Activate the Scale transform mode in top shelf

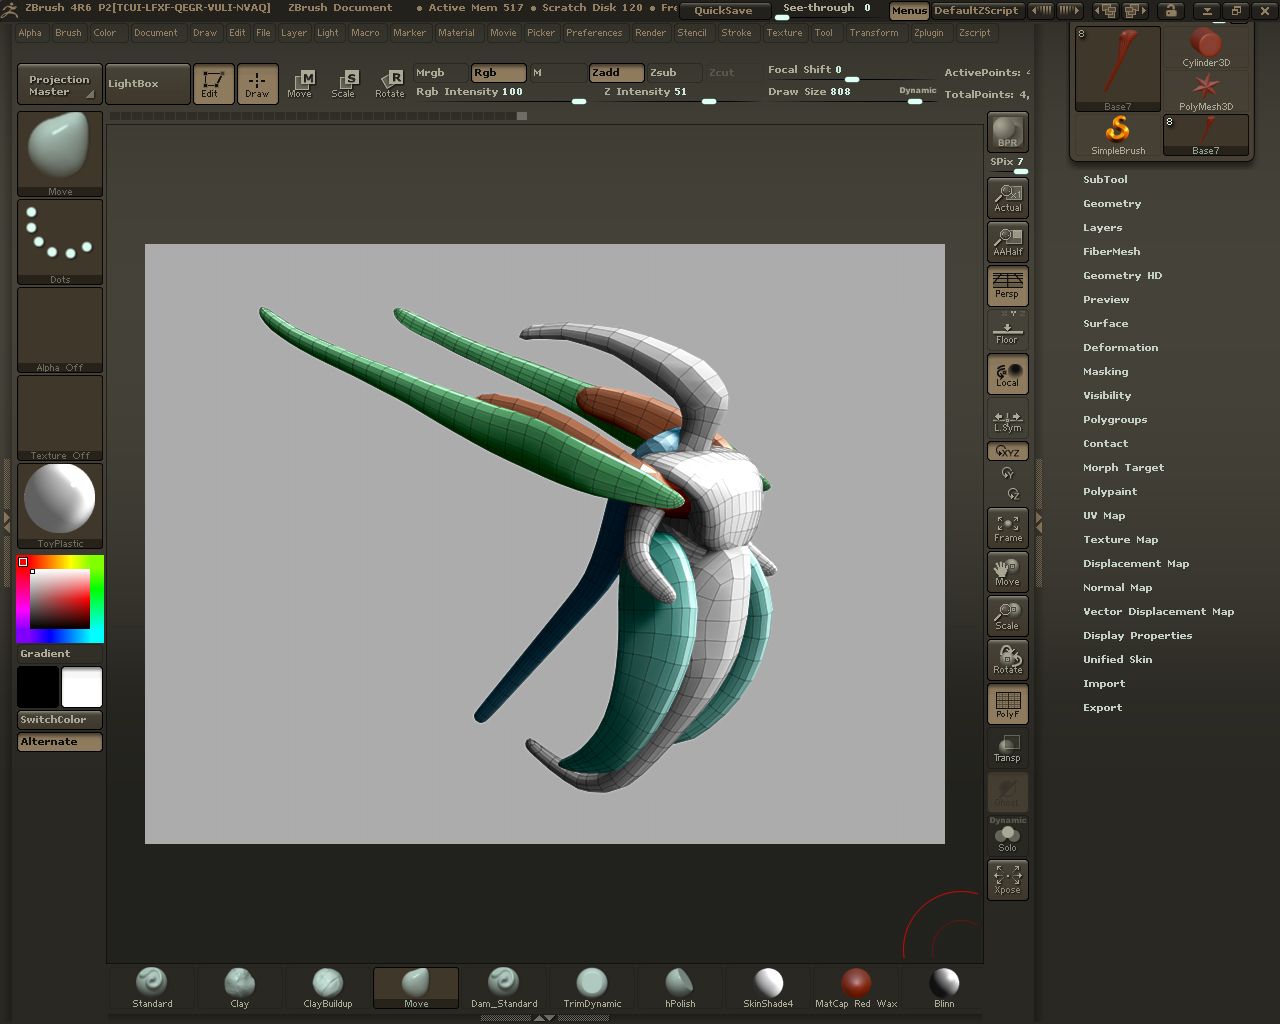click(x=343, y=83)
